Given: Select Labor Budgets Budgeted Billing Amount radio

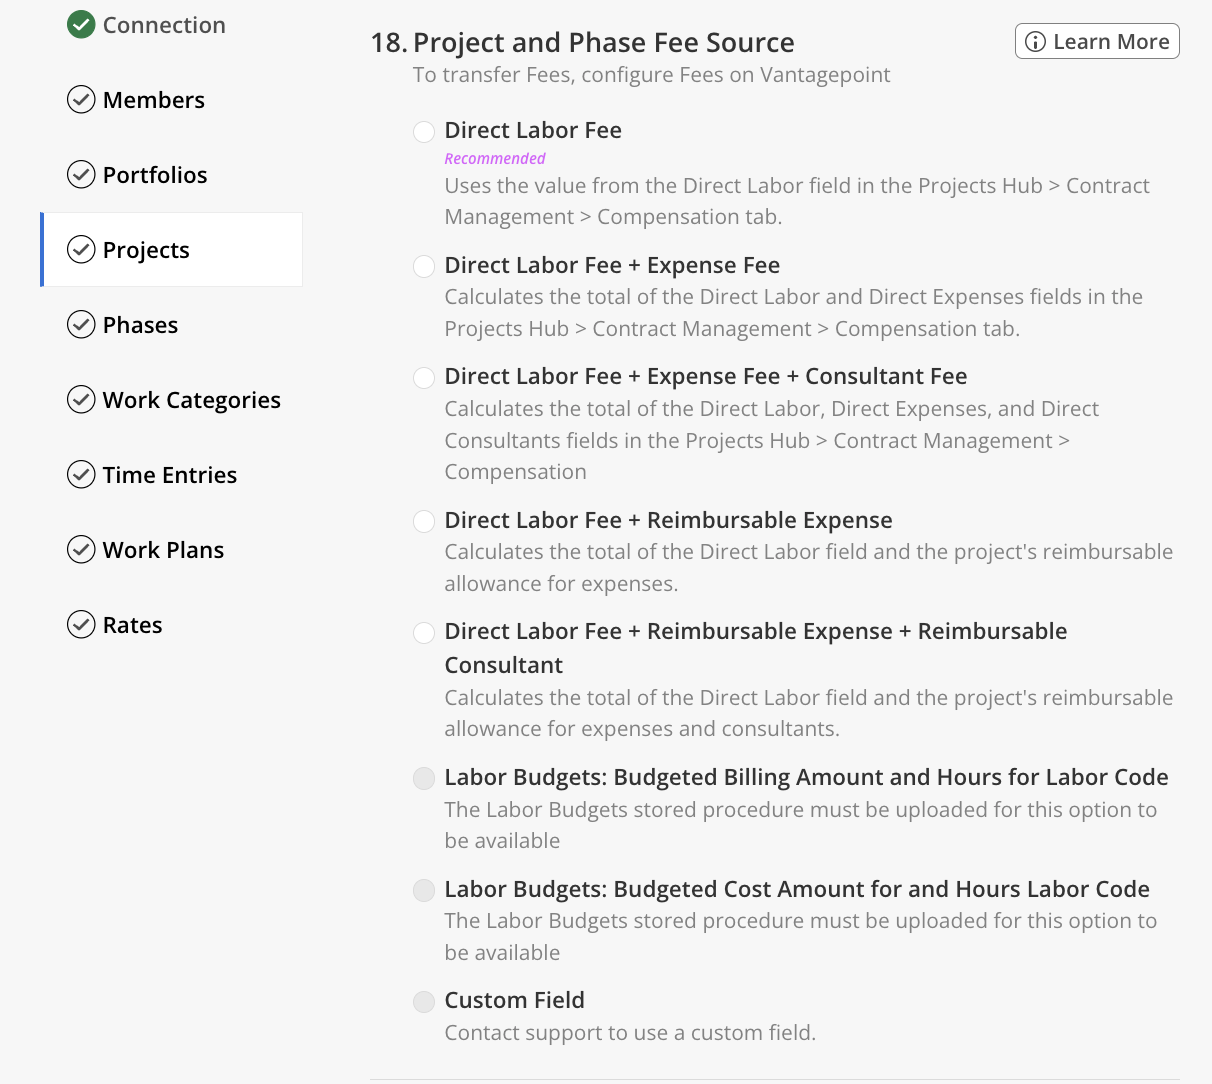Looking at the screenshot, I should click(x=424, y=778).
